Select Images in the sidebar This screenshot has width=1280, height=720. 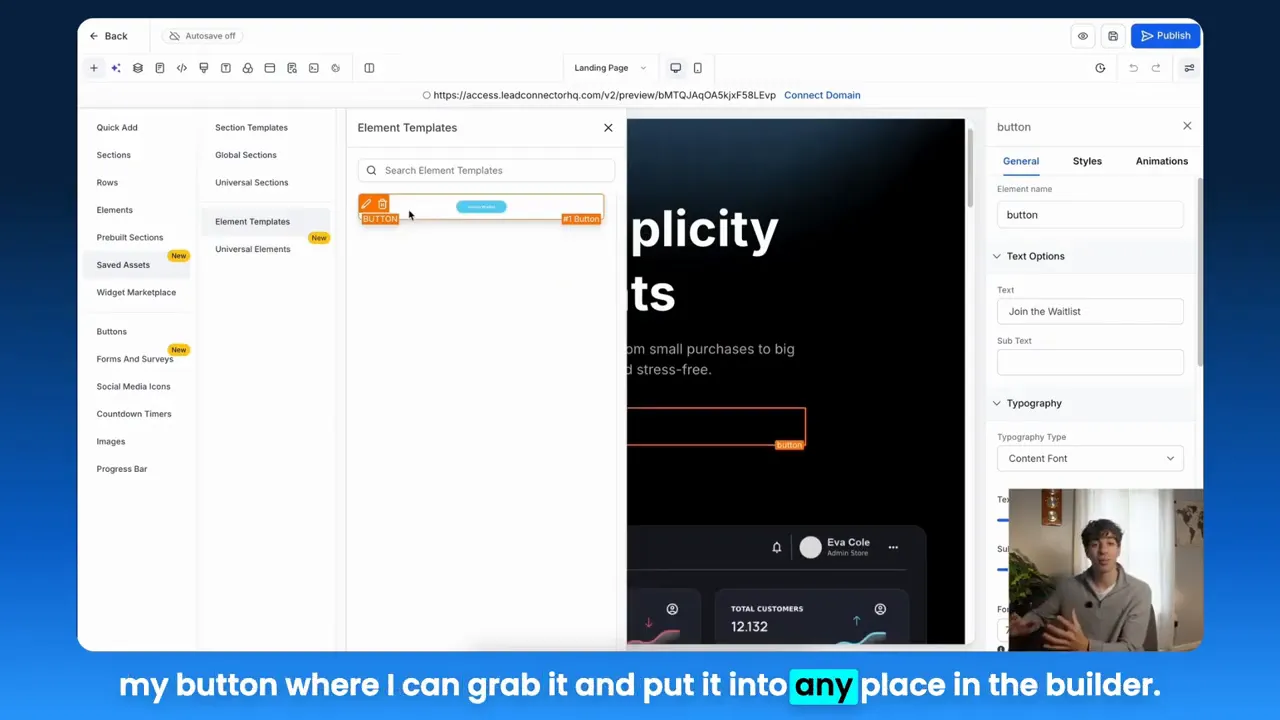[111, 441]
